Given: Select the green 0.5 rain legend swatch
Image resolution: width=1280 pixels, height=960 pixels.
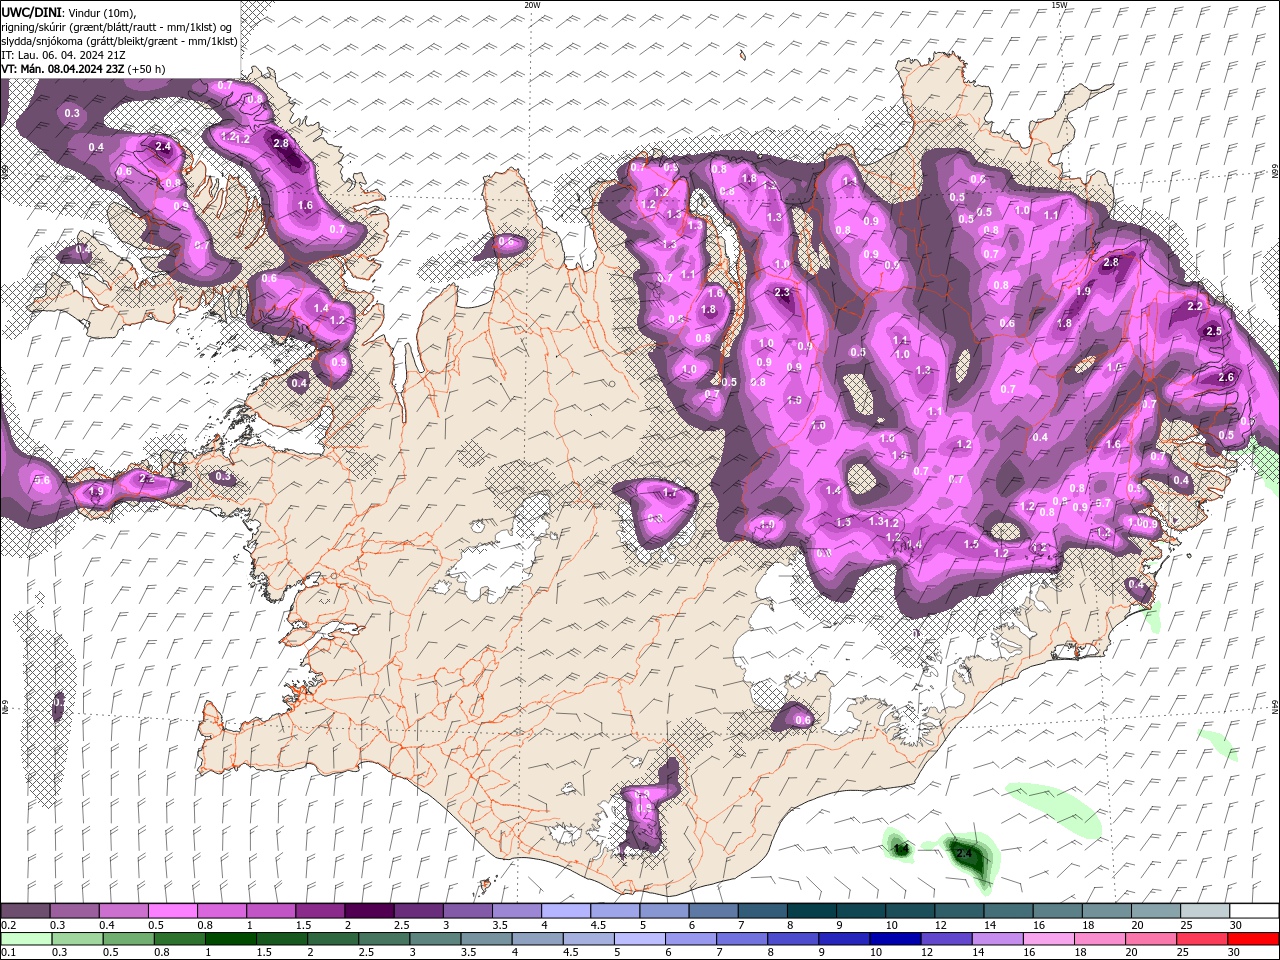Looking at the screenshot, I should pyautogui.click(x=128, y=939).
